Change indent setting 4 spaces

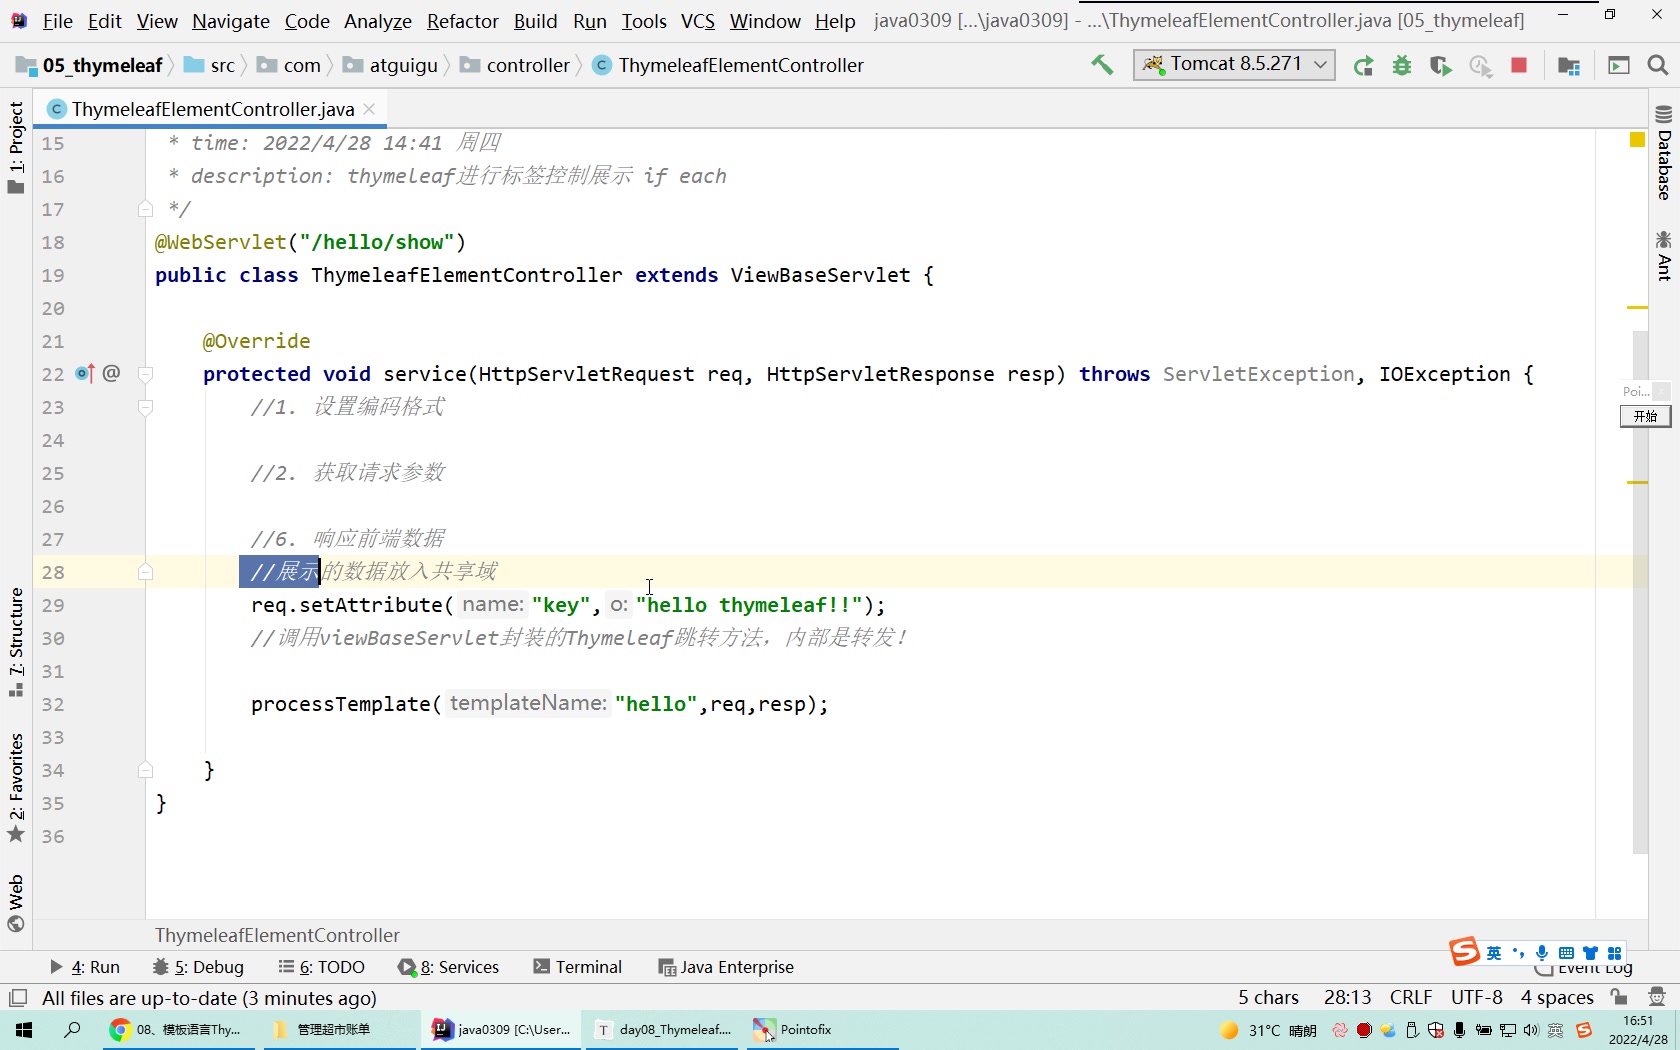click(x=1557, y=998)
